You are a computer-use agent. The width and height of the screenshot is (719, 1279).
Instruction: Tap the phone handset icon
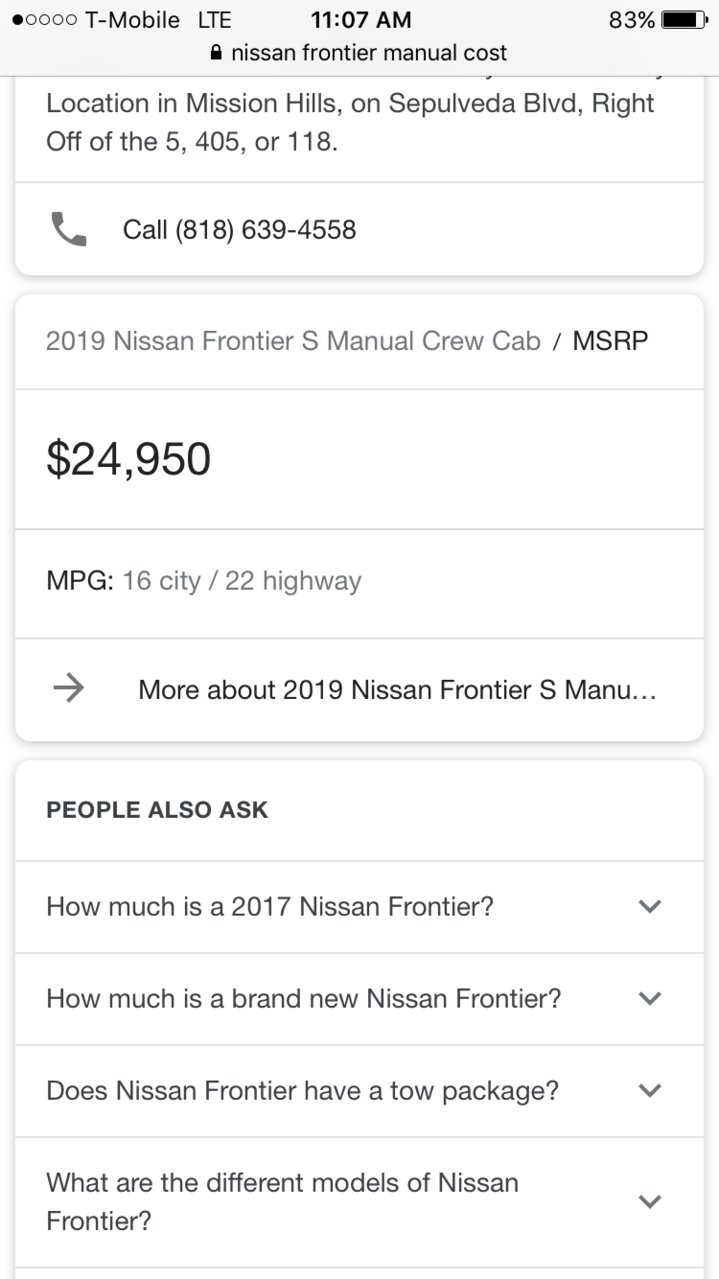pyautogui.click(x=68, y=230)
